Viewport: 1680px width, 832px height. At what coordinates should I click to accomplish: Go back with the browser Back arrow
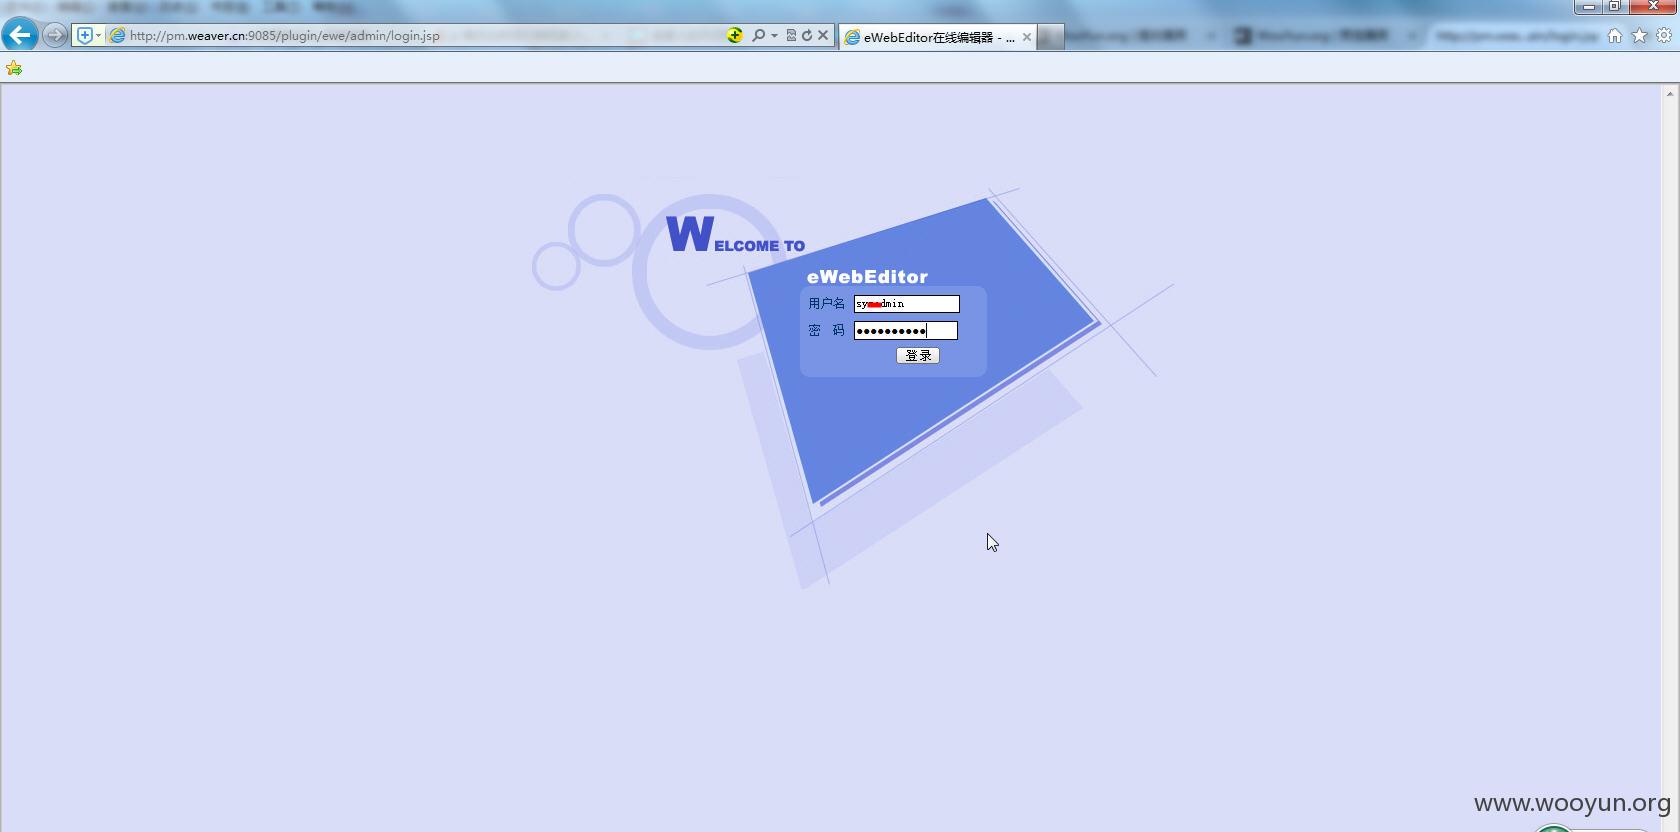pos(20,35)
